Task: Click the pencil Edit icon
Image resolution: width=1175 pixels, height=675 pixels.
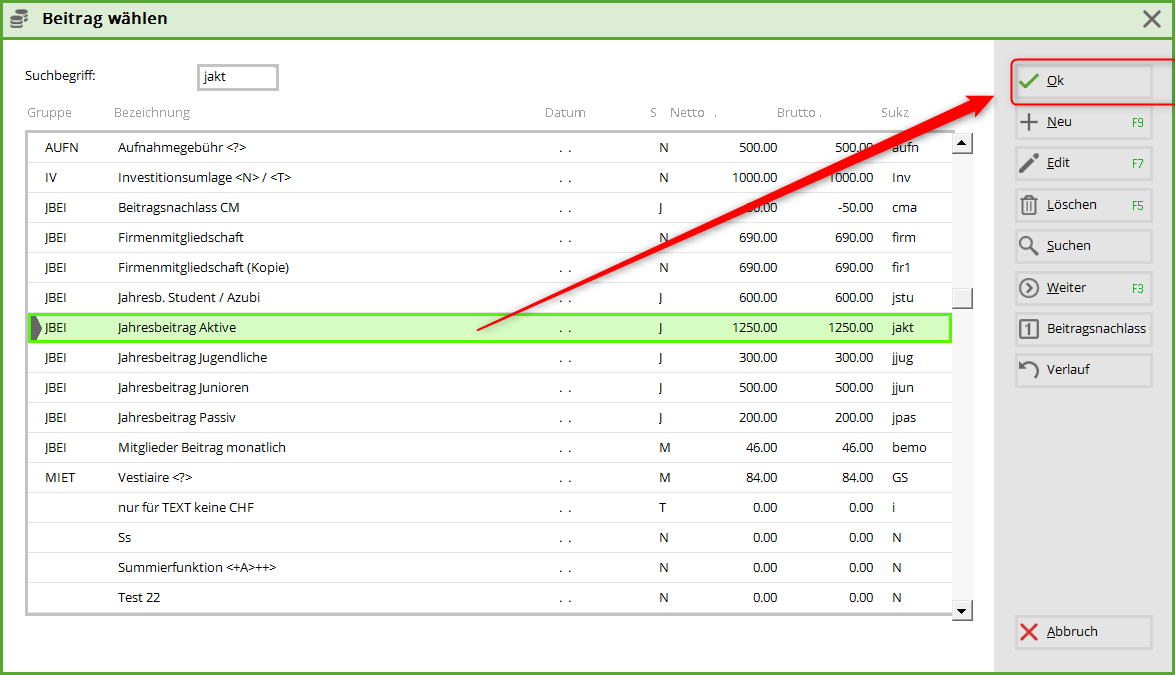Action: [1029, 163]
